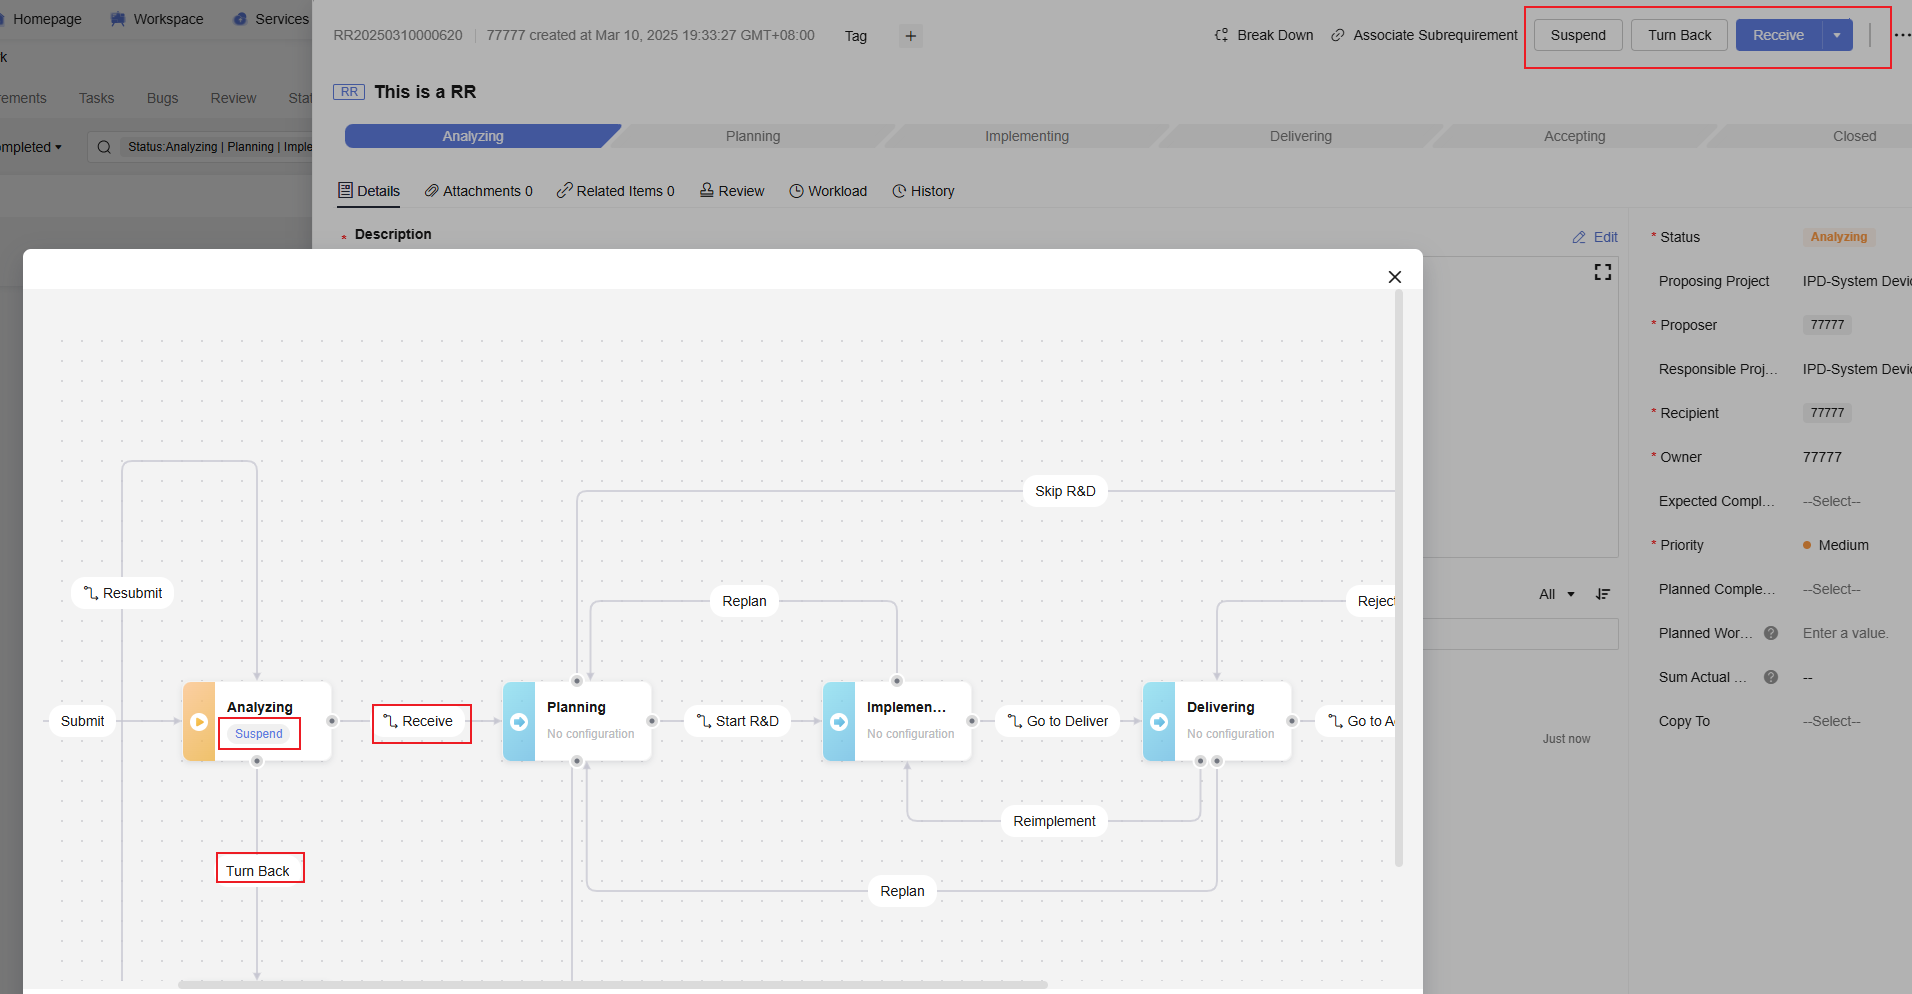Click the Planning node arrow icon
Image resolution: width=1912 pixels, height=994 pixels.
coord(519,722)
